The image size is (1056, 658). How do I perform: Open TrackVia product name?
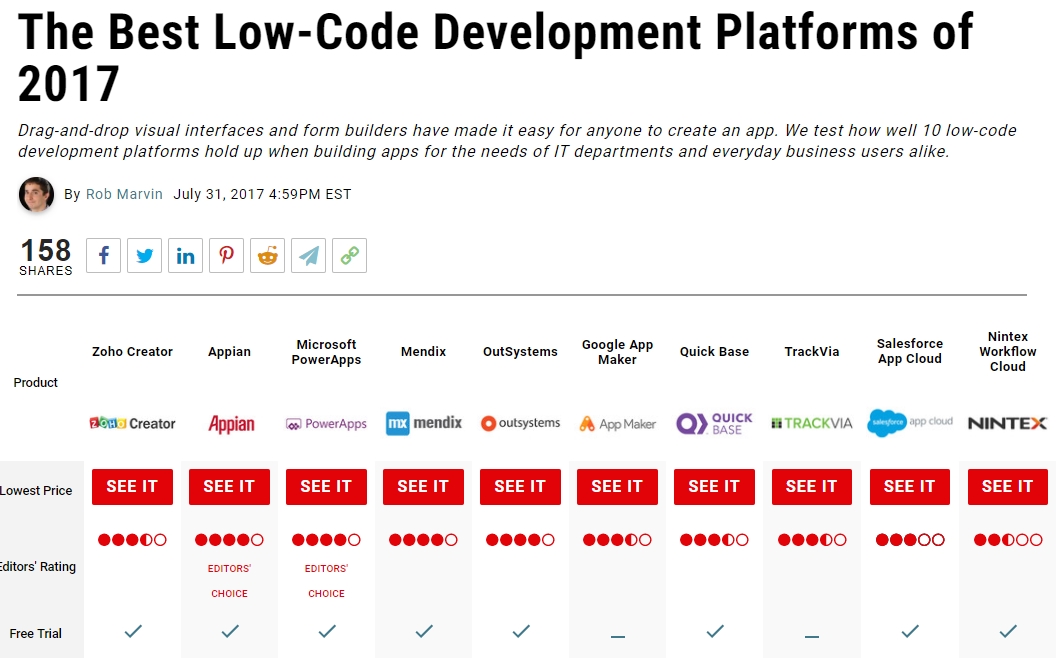(812, 352)
